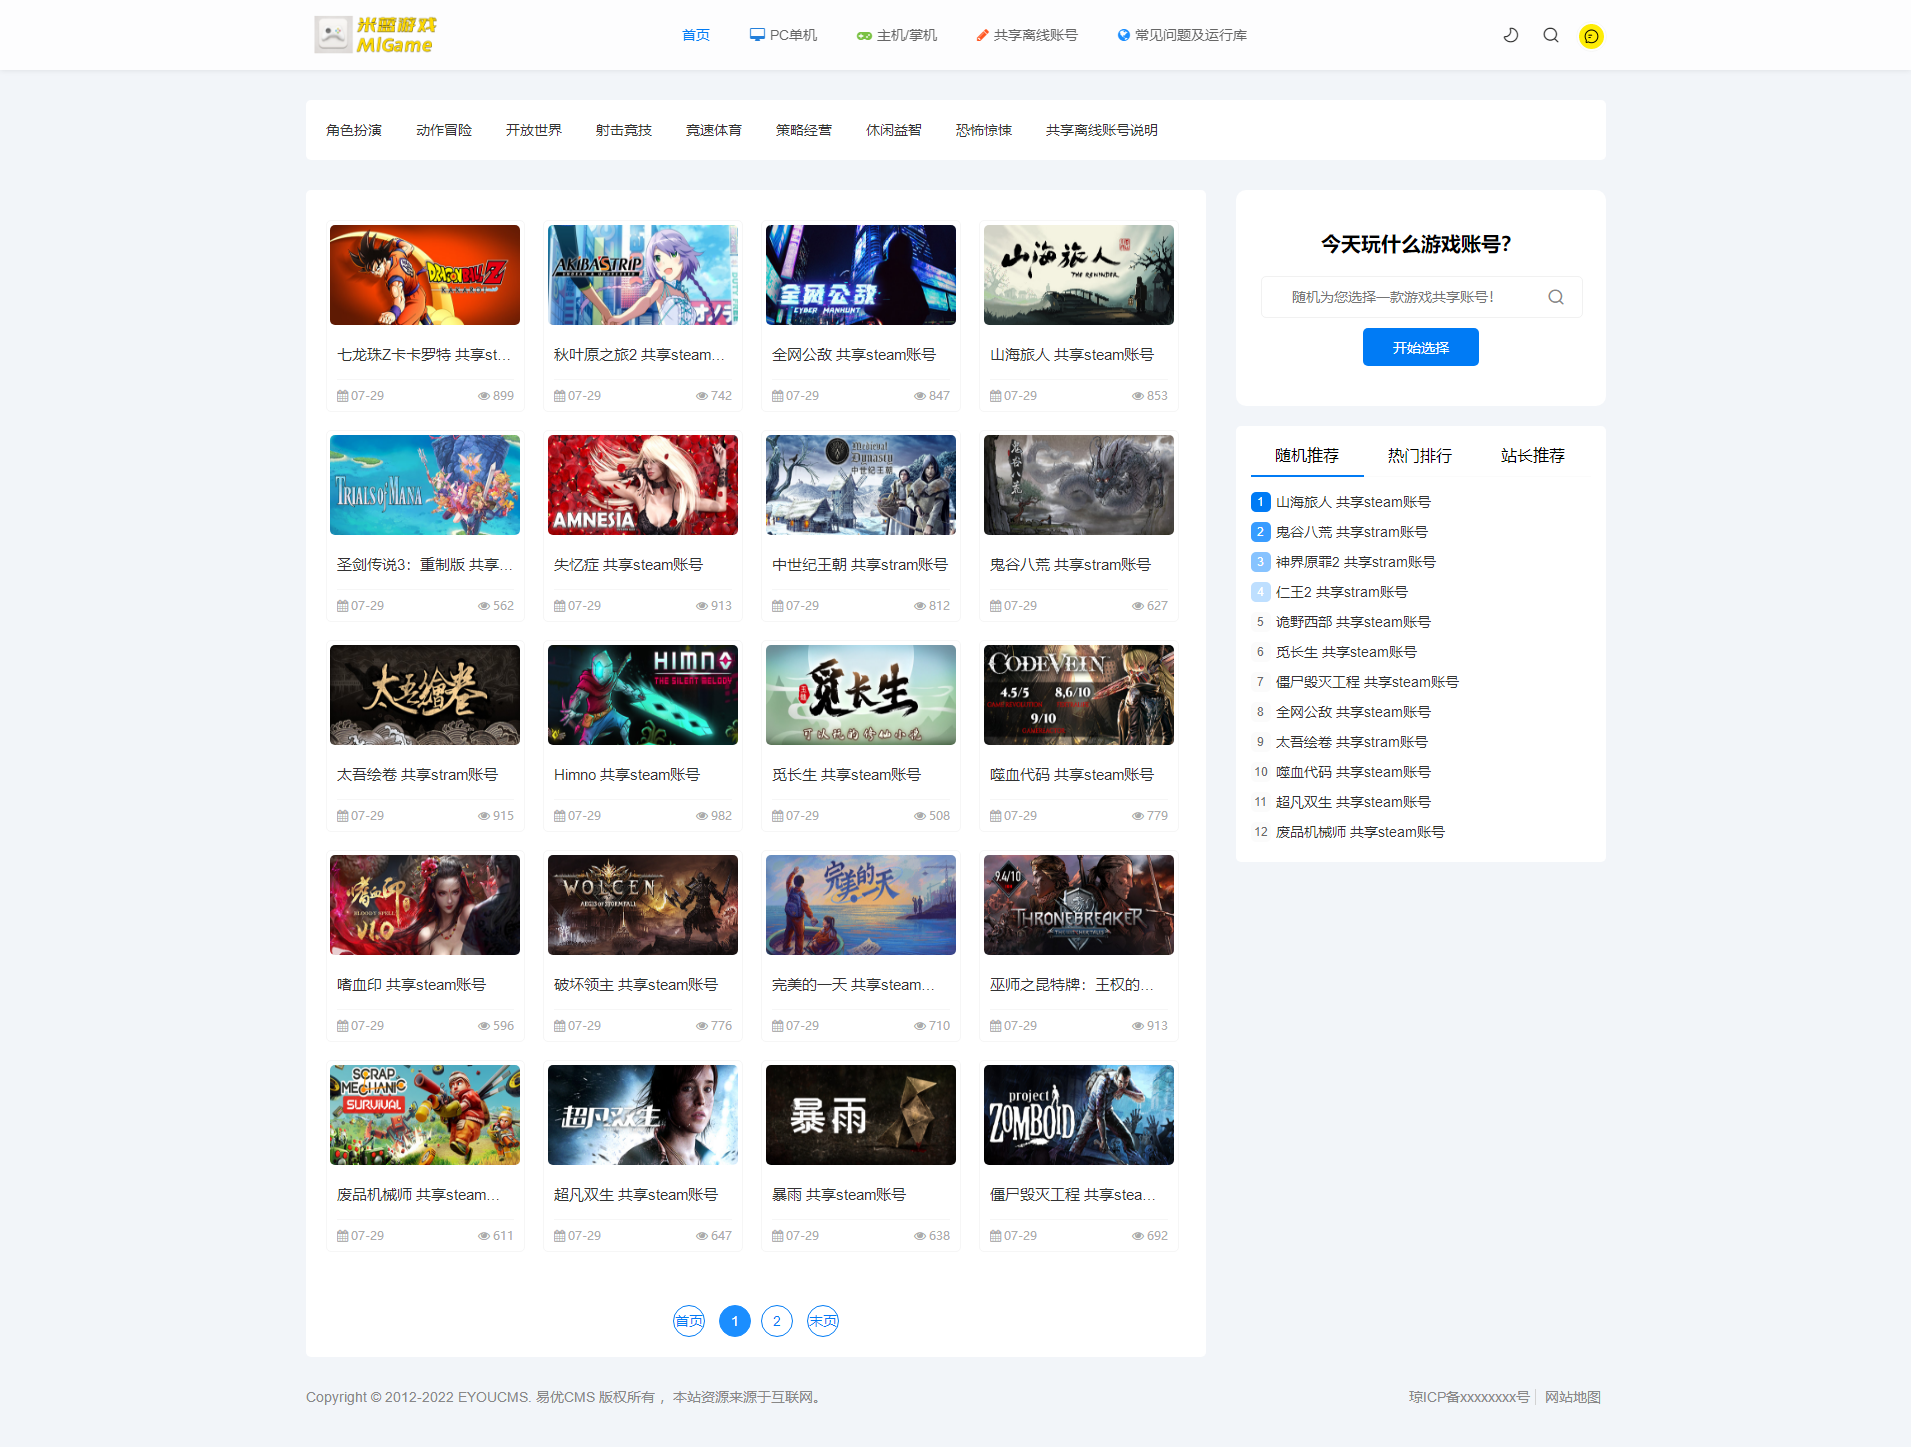
Task: Open Medieval Dynasty thumbnail
Action: point(861,485)
